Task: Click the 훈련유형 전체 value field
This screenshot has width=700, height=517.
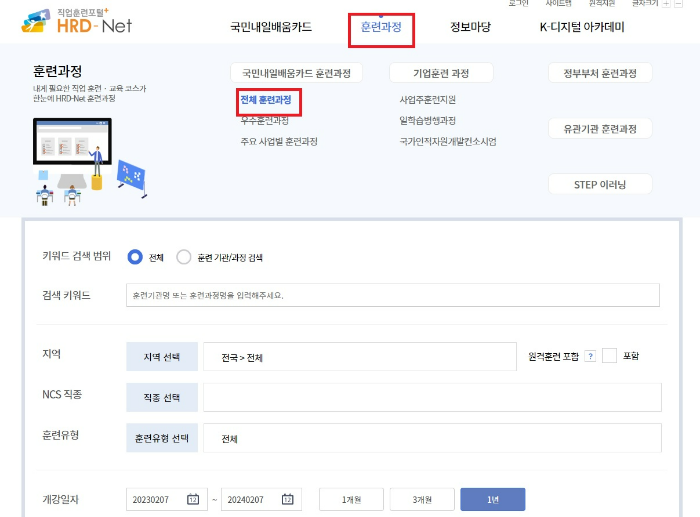Action: click(x=432, y=438)
